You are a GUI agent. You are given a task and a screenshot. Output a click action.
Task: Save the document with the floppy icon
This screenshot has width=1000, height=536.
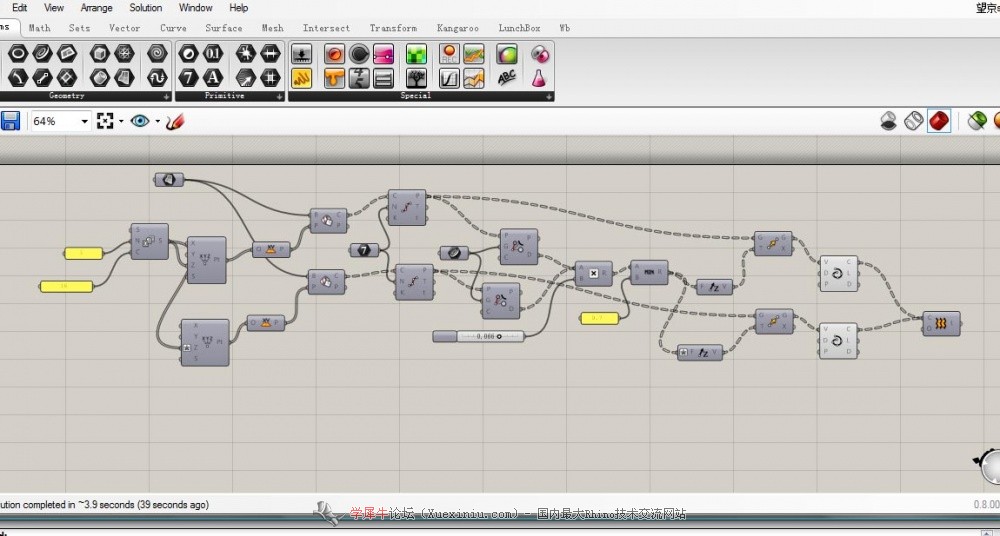pos(10,121)
